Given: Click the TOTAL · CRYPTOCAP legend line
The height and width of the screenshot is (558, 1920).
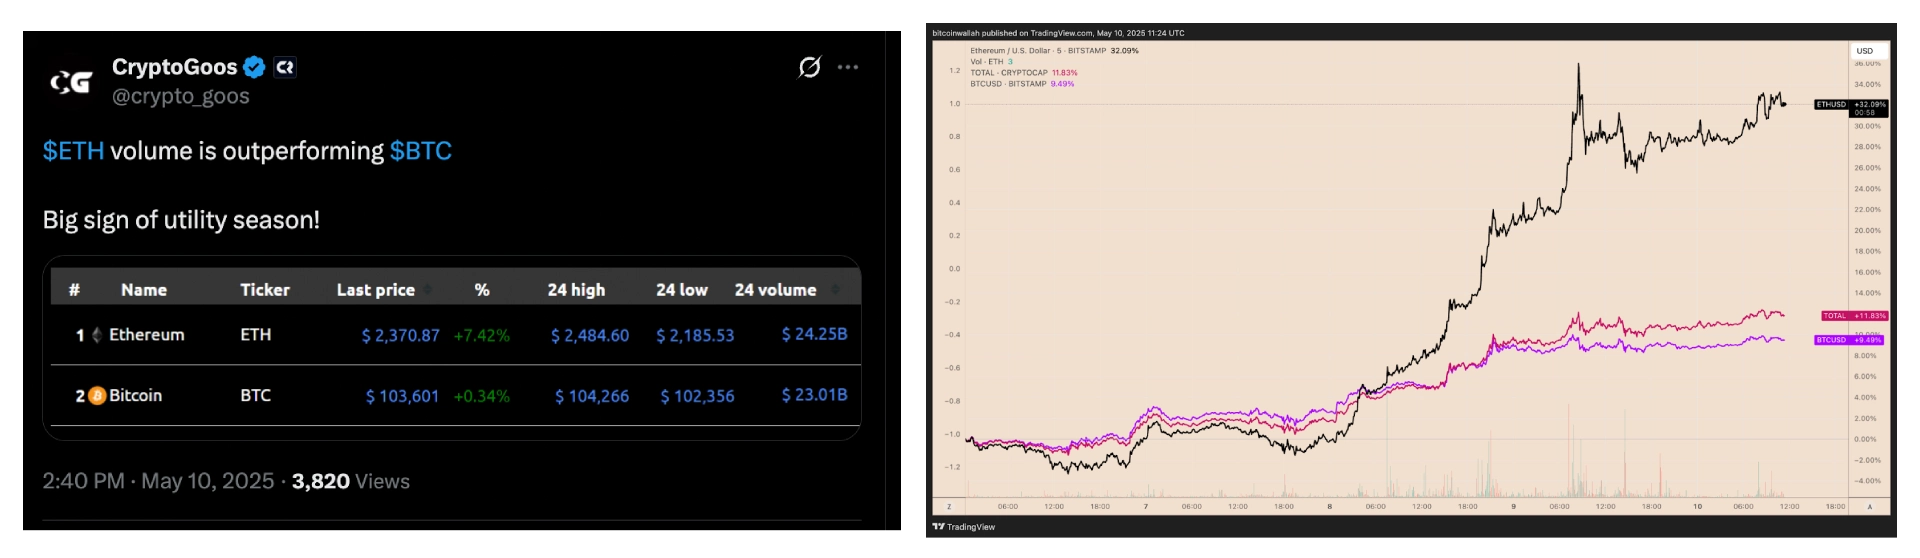Looking at the screenshot, I should (1024, 73).
